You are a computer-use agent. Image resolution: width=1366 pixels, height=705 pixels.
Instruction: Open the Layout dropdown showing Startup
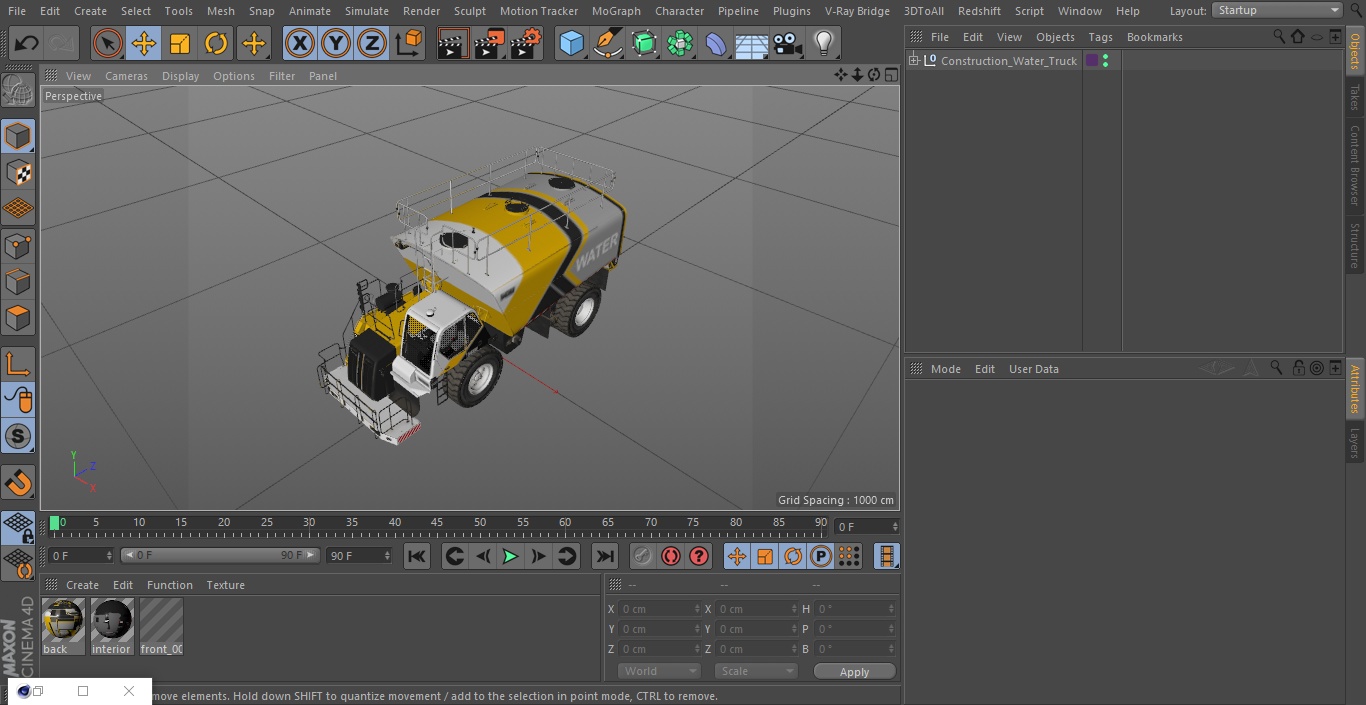pyautogui.click(x=1277, y=10)
